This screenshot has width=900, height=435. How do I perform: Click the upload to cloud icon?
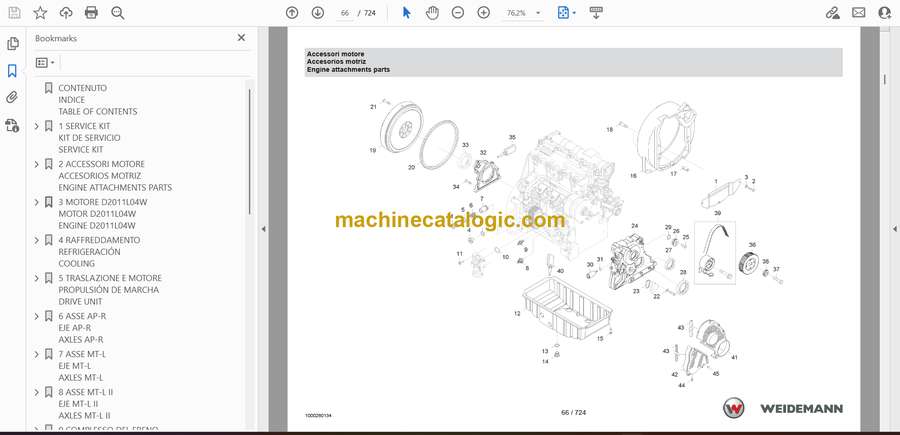point(66,13)
